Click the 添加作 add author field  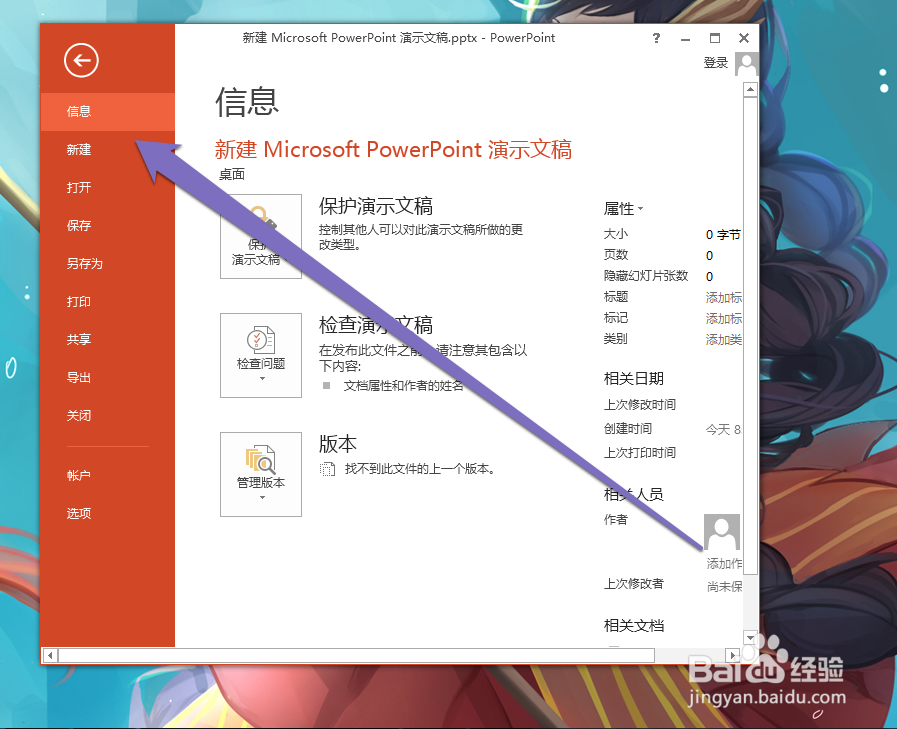(724, 564)
